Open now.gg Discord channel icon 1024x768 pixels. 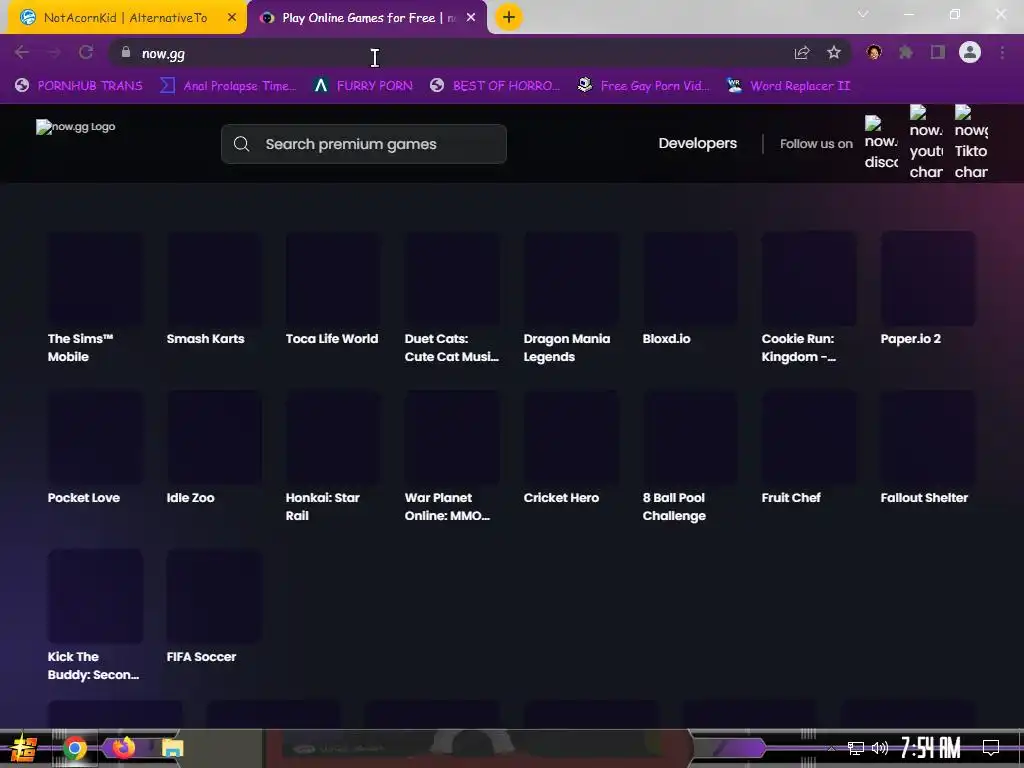(x=881, y=142)
